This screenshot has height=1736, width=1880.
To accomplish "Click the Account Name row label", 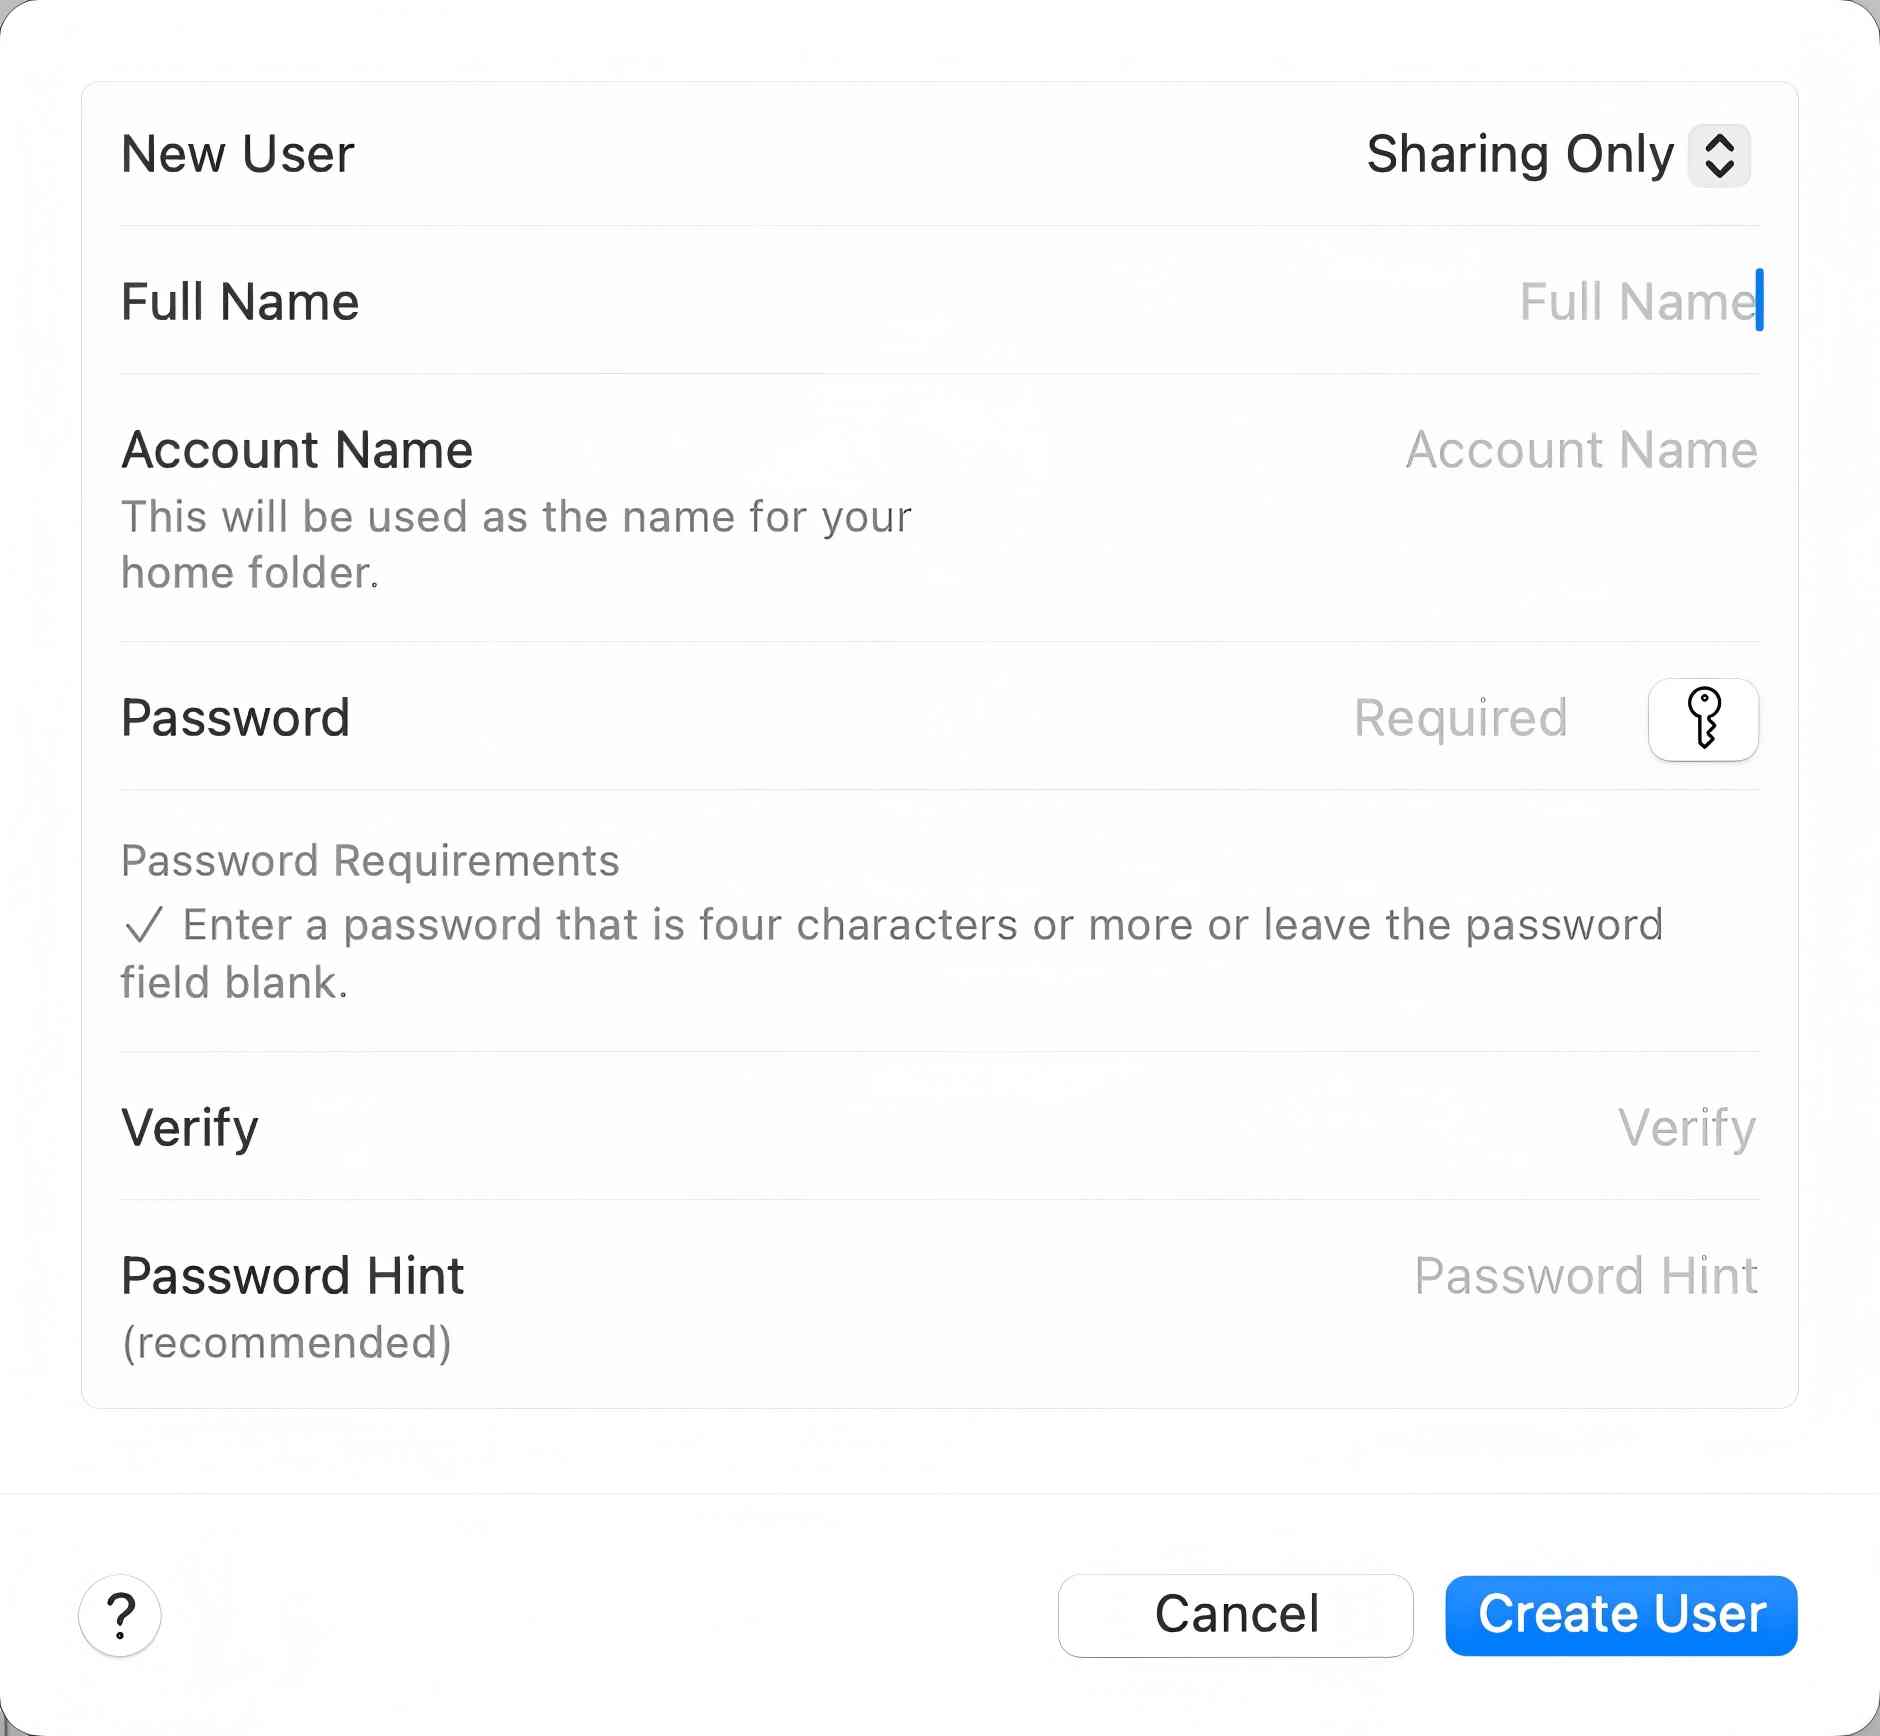I will pyautogui.click(x=297, y=450).
